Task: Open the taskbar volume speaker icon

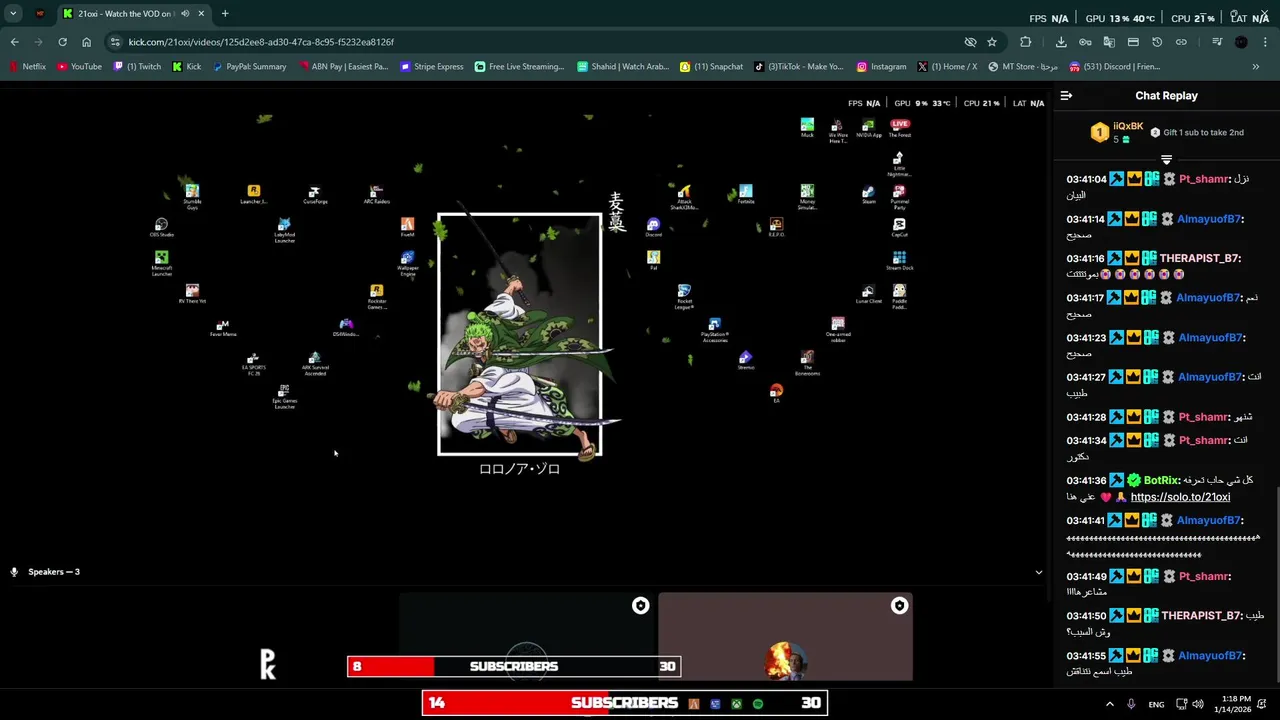Action: point(1198,704)
